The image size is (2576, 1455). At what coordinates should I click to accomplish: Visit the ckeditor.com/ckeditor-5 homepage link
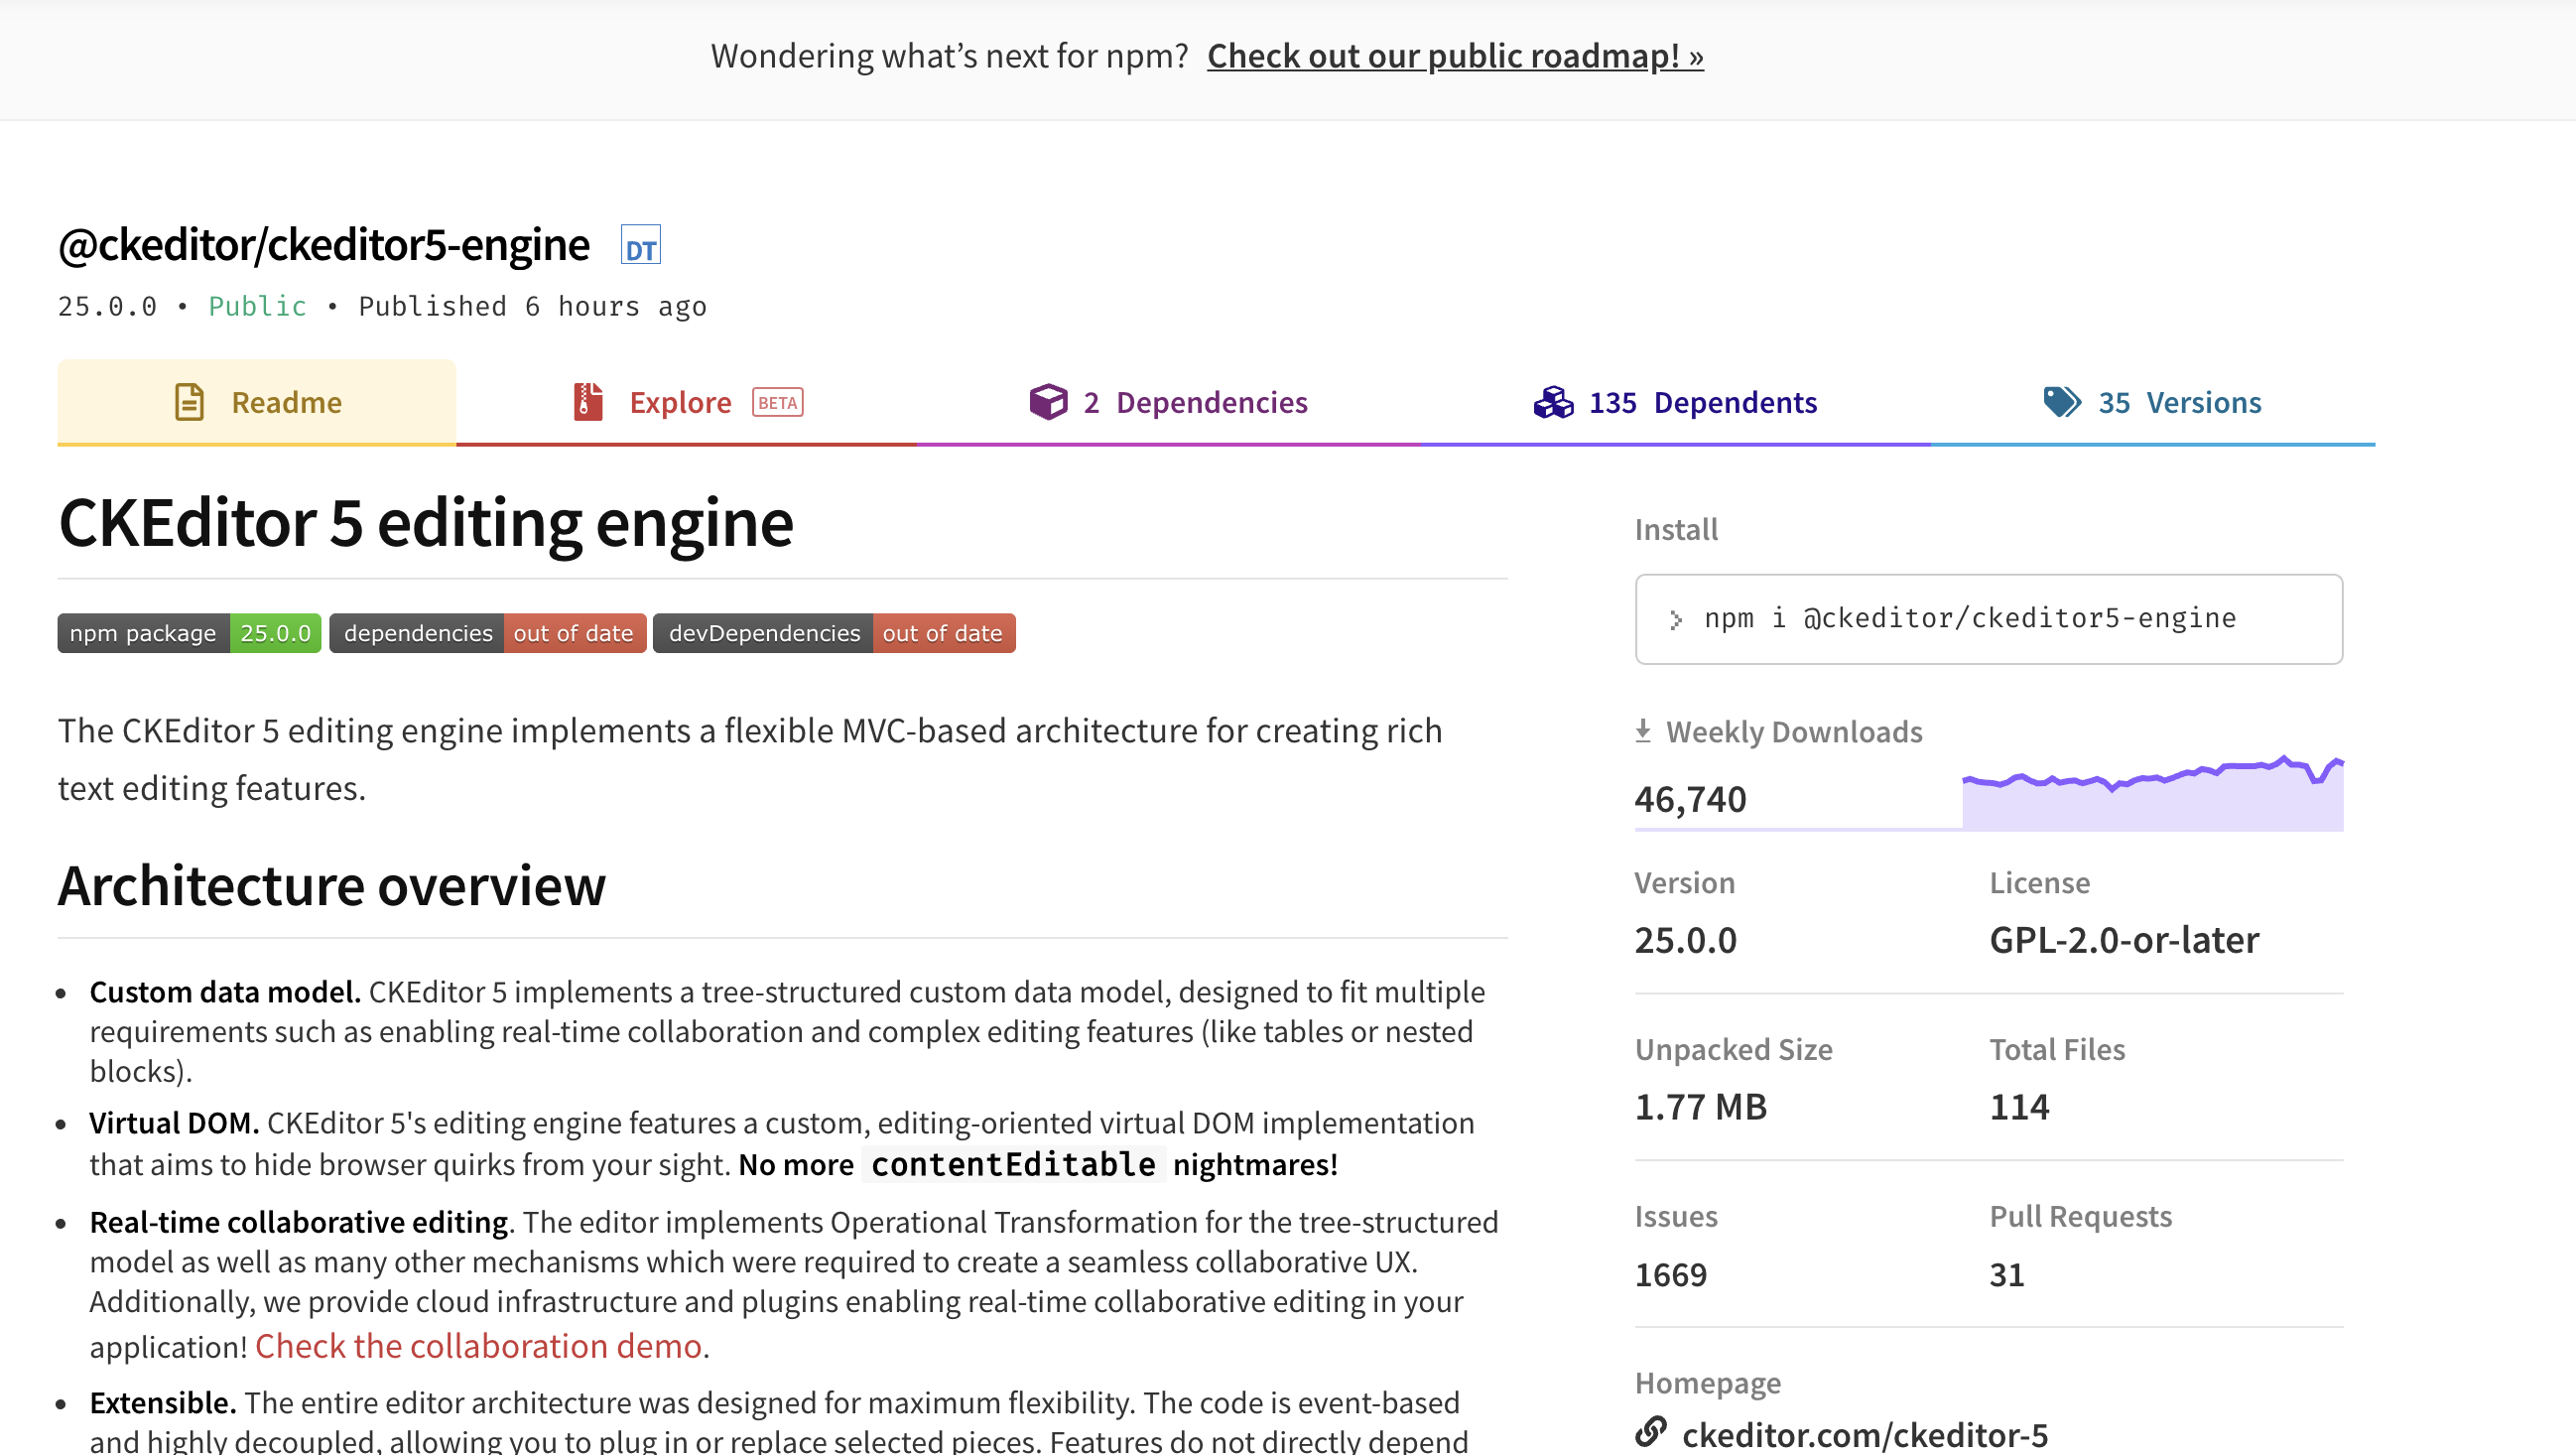coord(1865,1434)
